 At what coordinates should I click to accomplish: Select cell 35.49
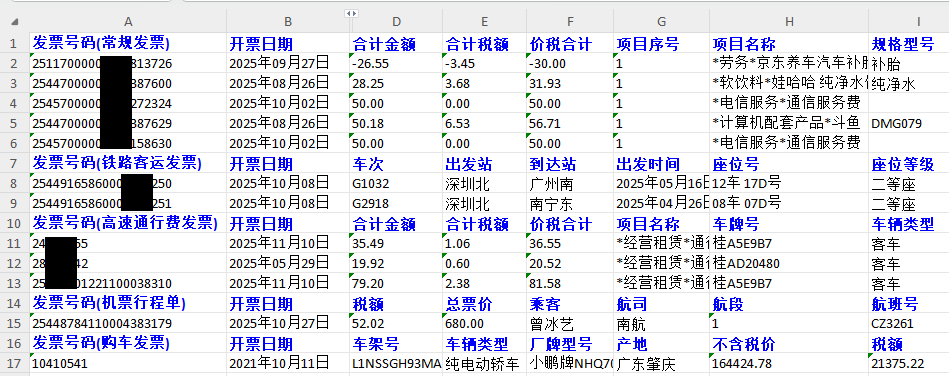point(396,243)
